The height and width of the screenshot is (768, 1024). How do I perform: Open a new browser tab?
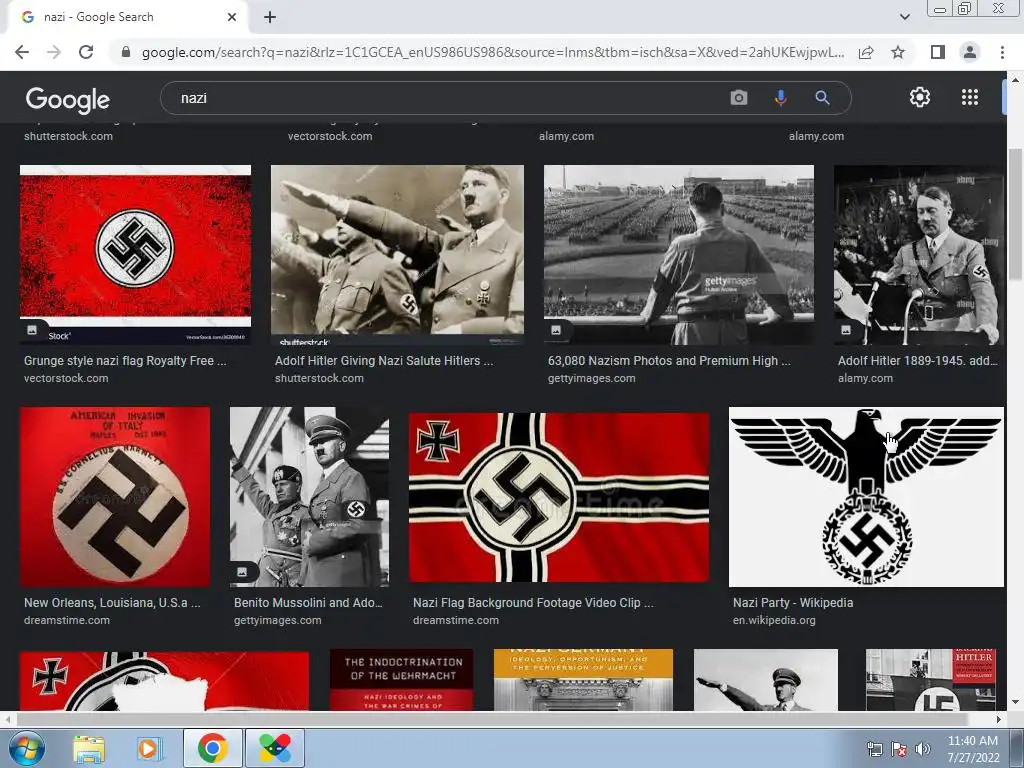click(270, 17)
